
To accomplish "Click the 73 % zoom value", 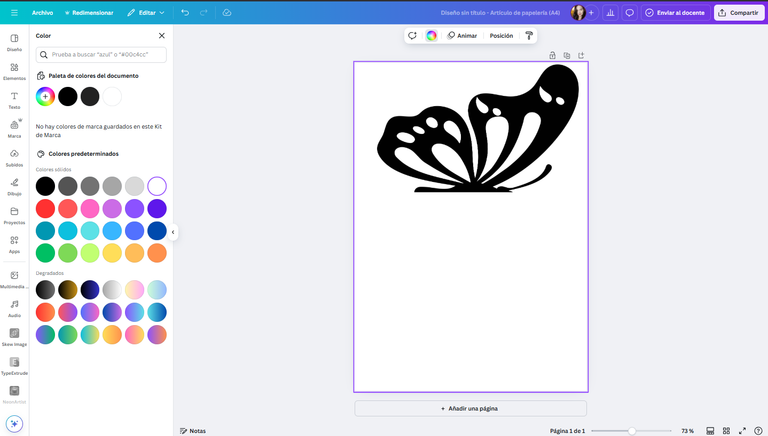I will click(687, 431).
